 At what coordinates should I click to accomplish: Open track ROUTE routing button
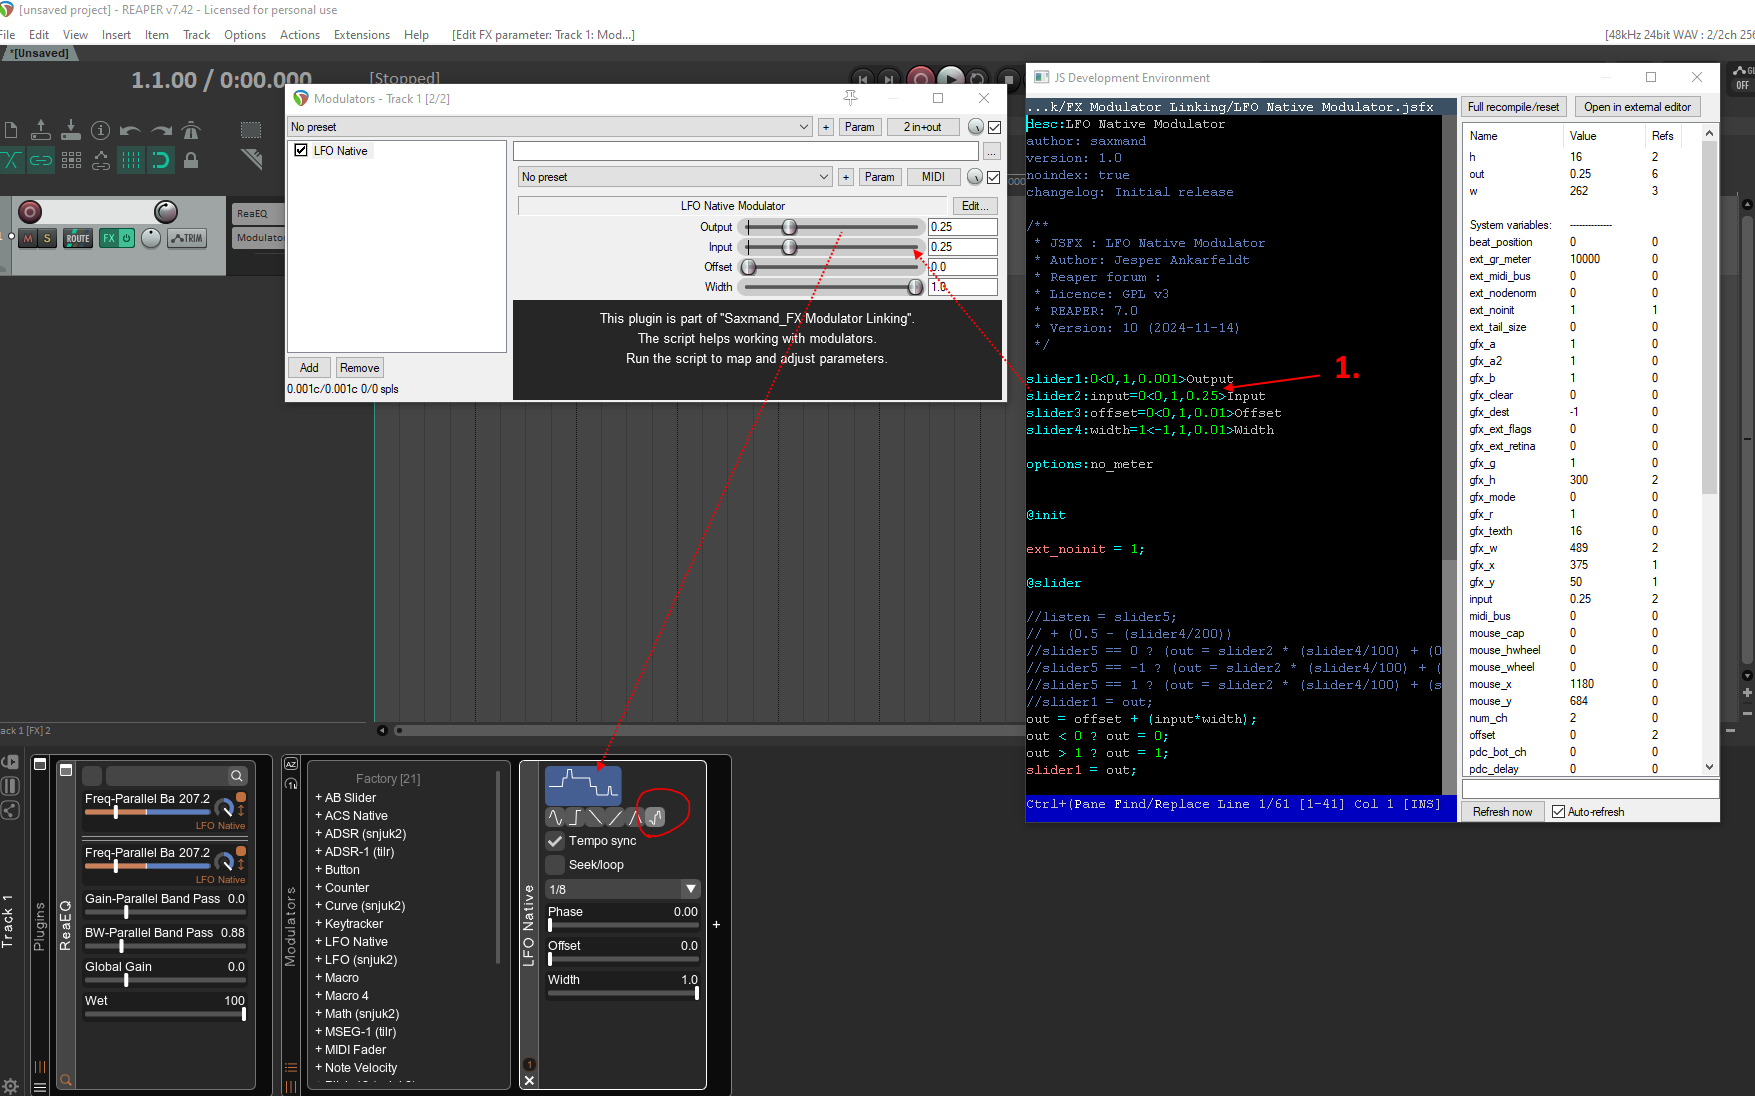[x=78, y=238]
